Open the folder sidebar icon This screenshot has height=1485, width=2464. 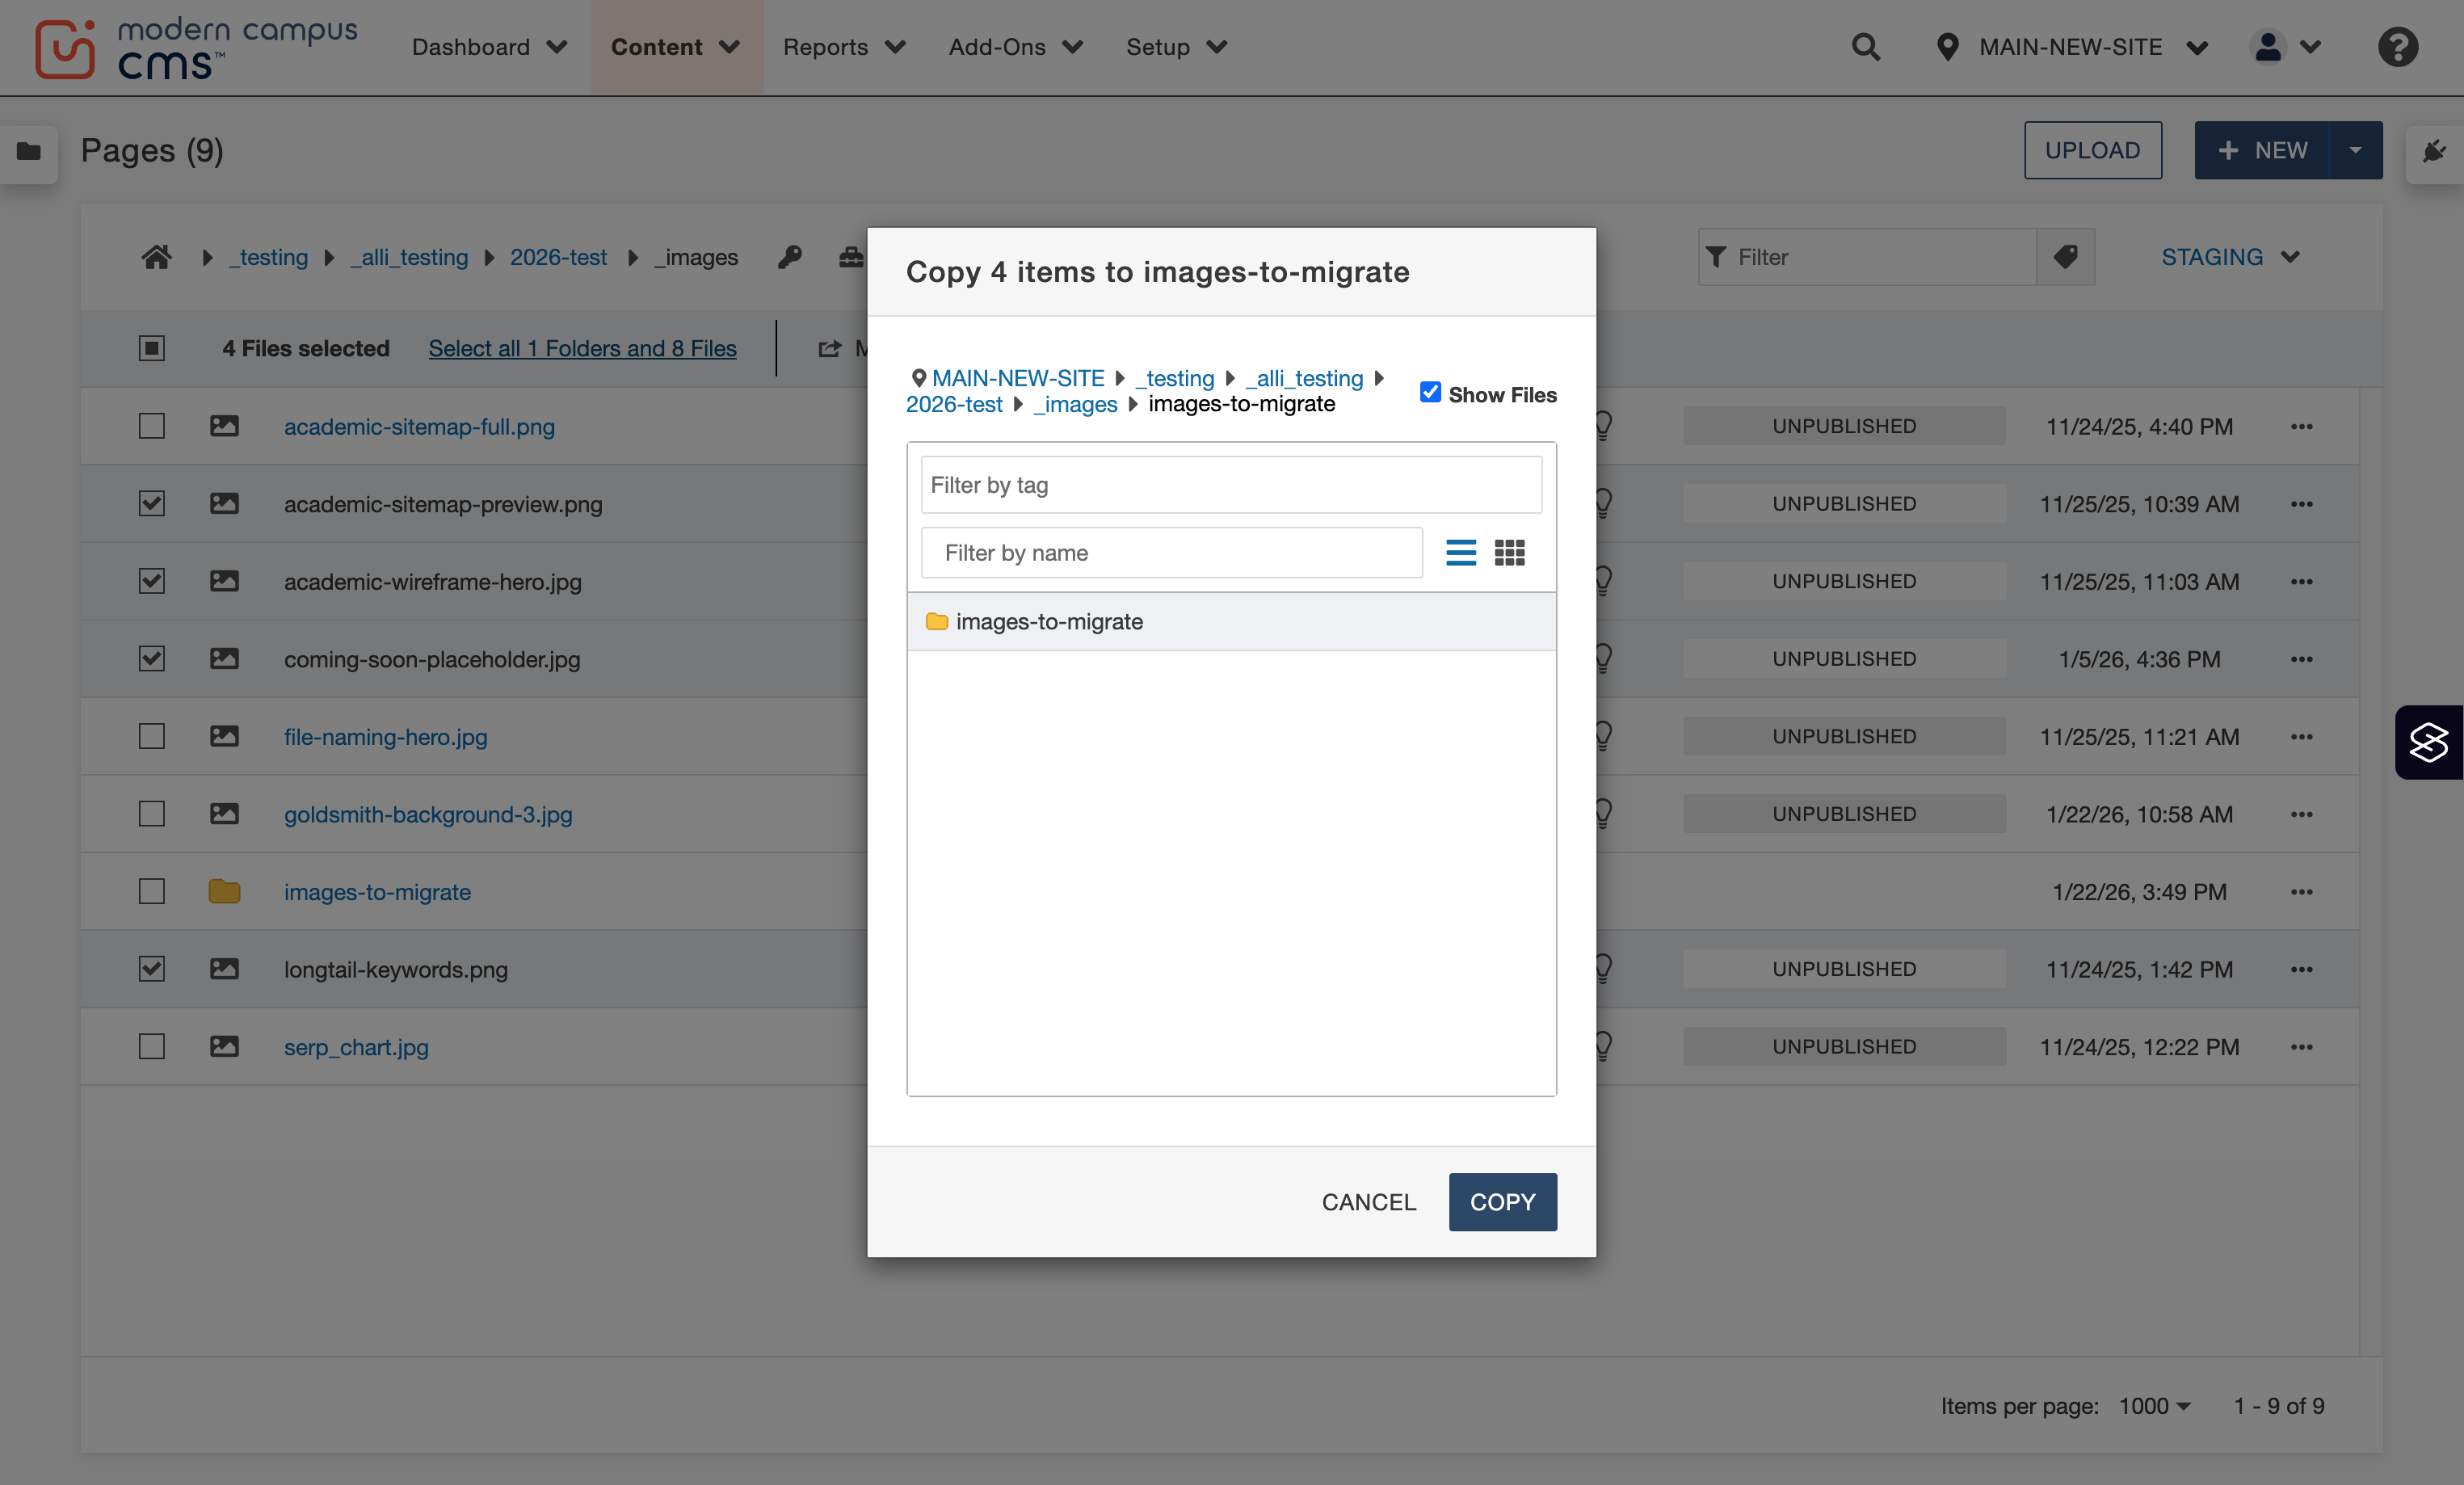pyautogui.click(x=29, y=151)
